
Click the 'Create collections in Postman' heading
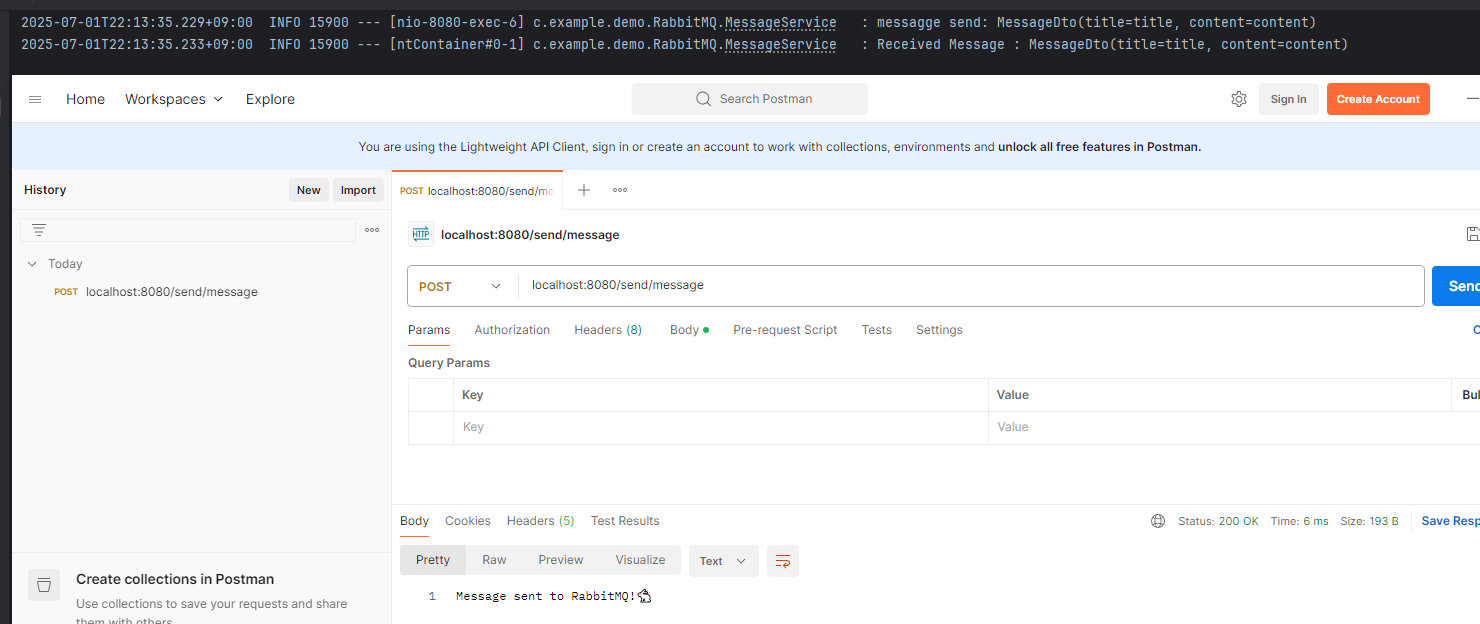(x=175, y=579)
